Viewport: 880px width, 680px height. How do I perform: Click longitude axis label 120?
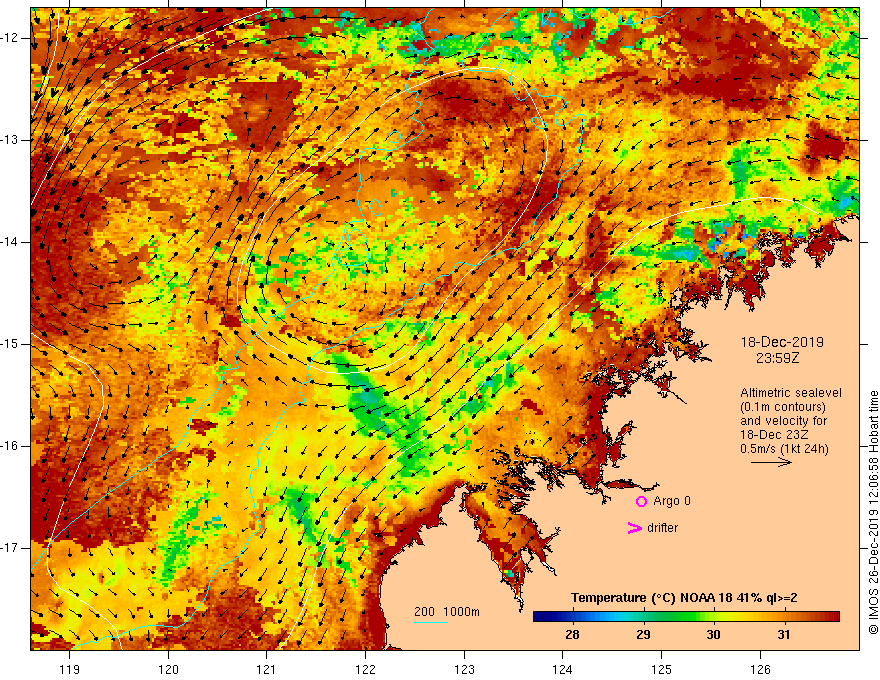coord(168,669)
